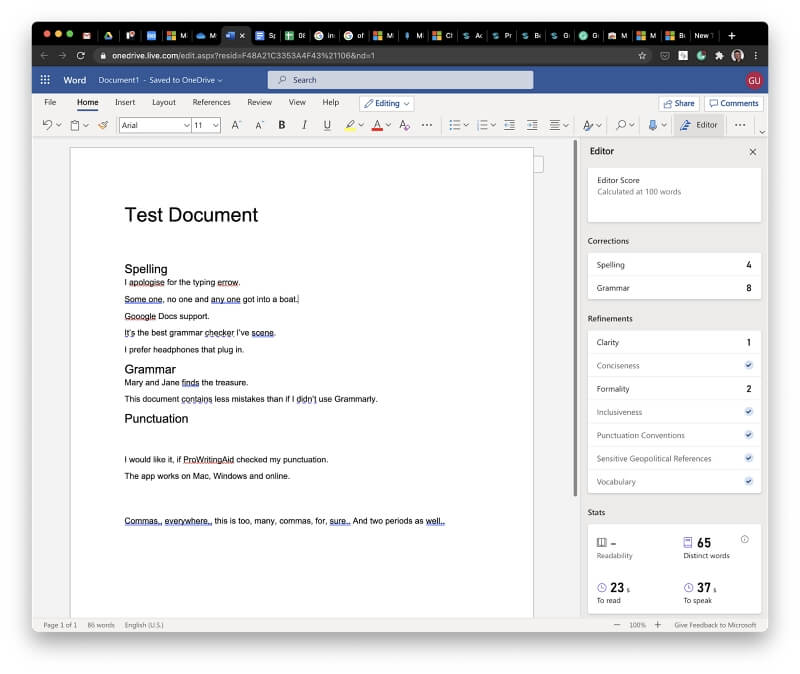800x674 pixels.
Task: Close the Editor pane
Action: point(753,152)
